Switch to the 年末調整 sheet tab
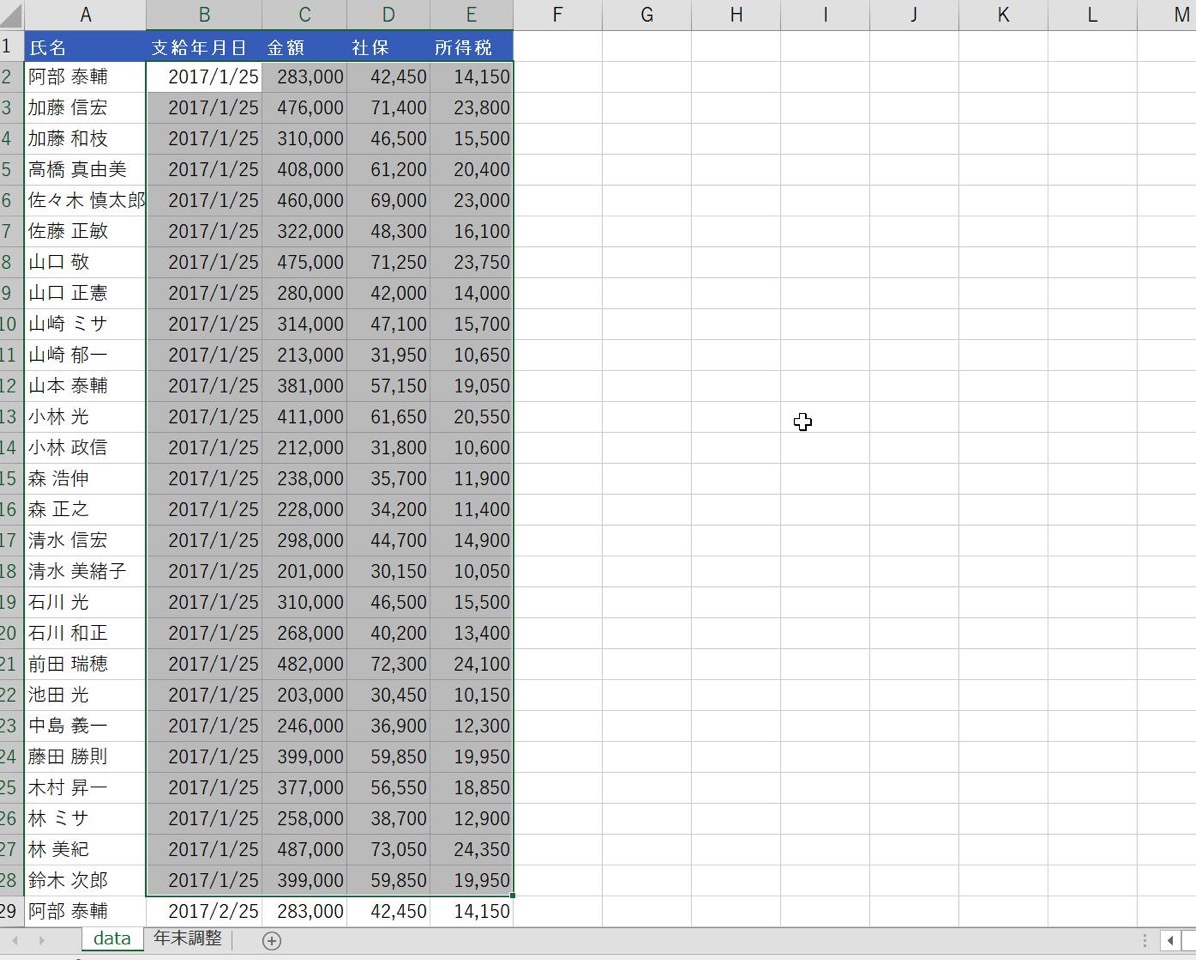This screenshot has width=1196, height=960. 187,938
